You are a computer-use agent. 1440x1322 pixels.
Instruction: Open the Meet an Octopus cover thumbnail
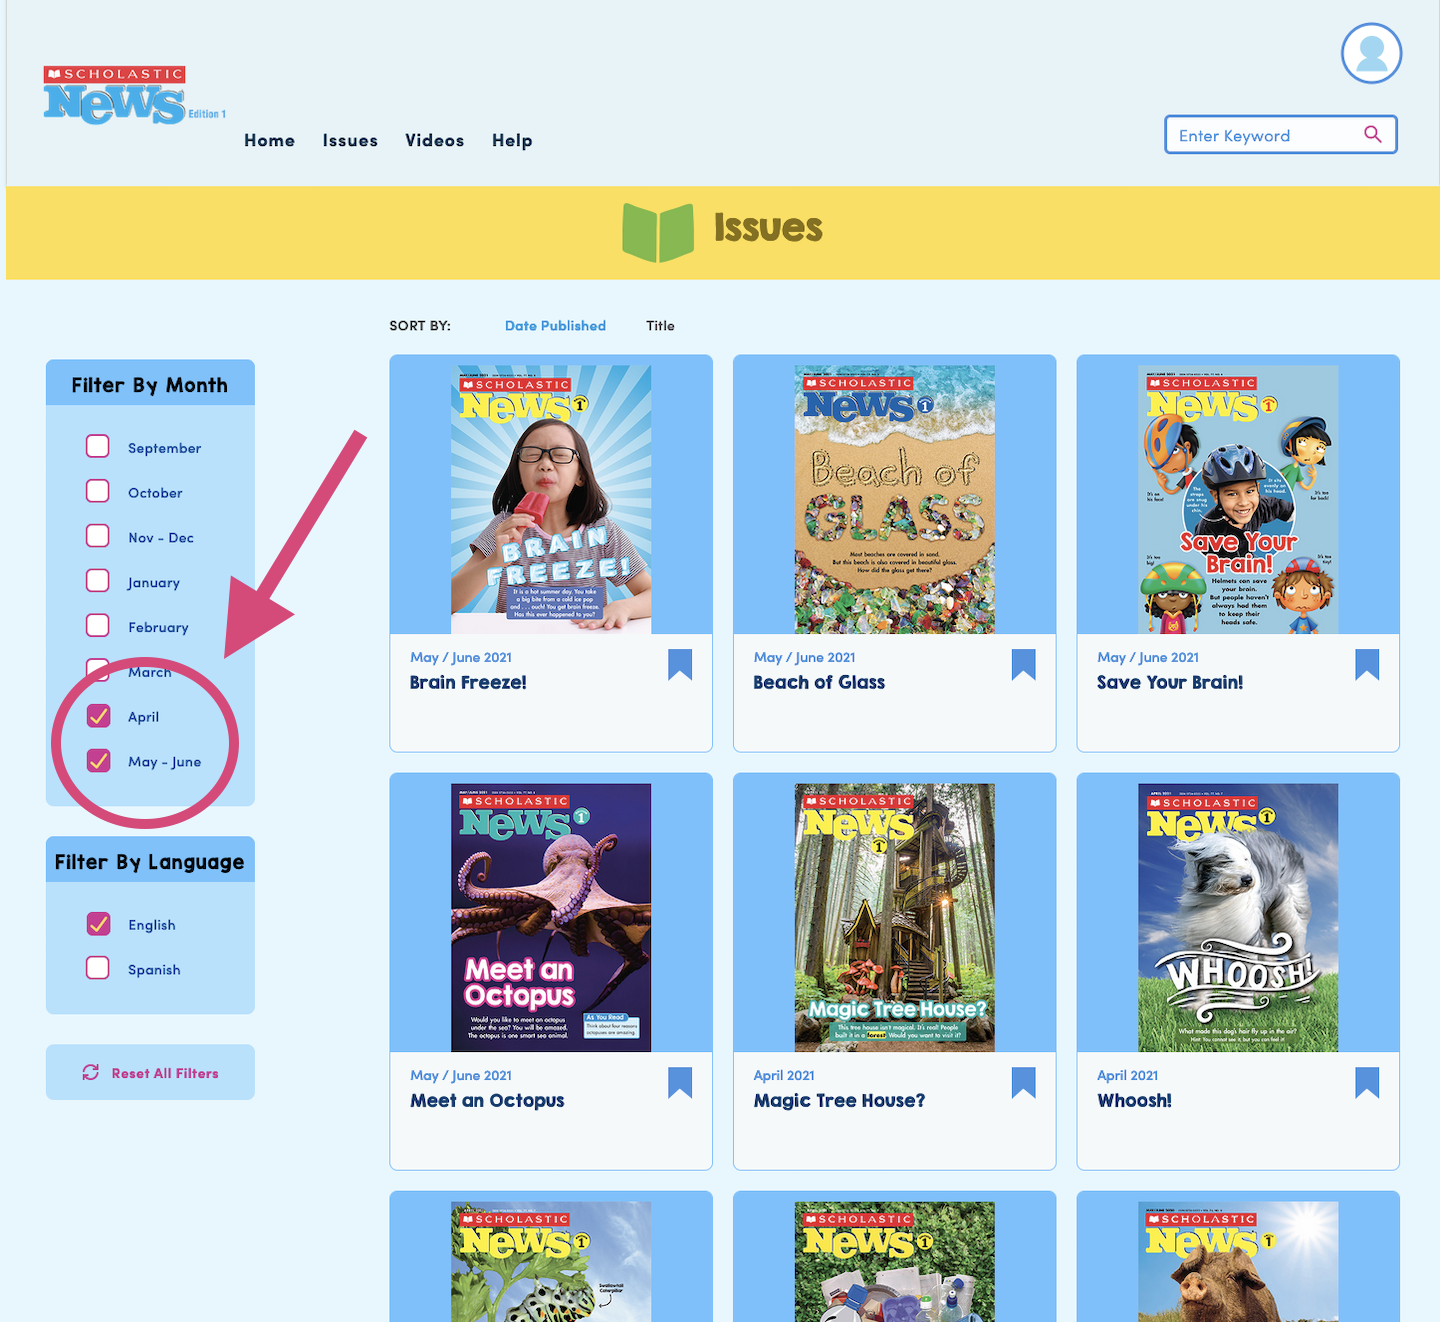click(x=551, y=917)
